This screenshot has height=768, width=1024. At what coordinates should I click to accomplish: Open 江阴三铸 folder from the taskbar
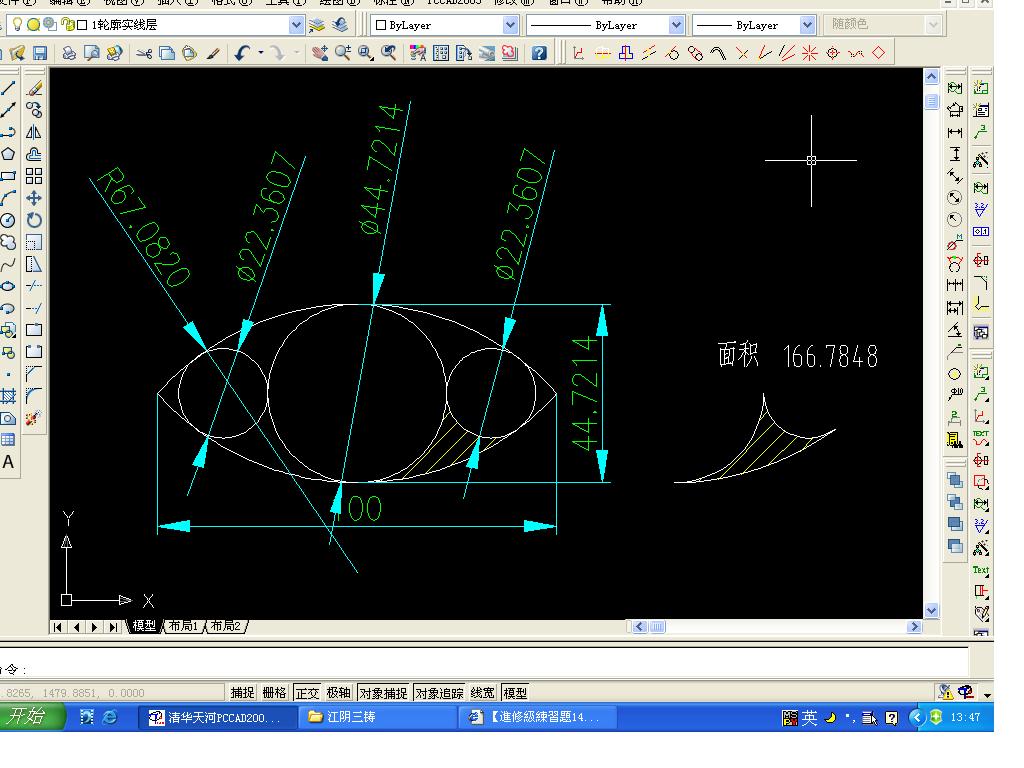(x=377, y=717)
